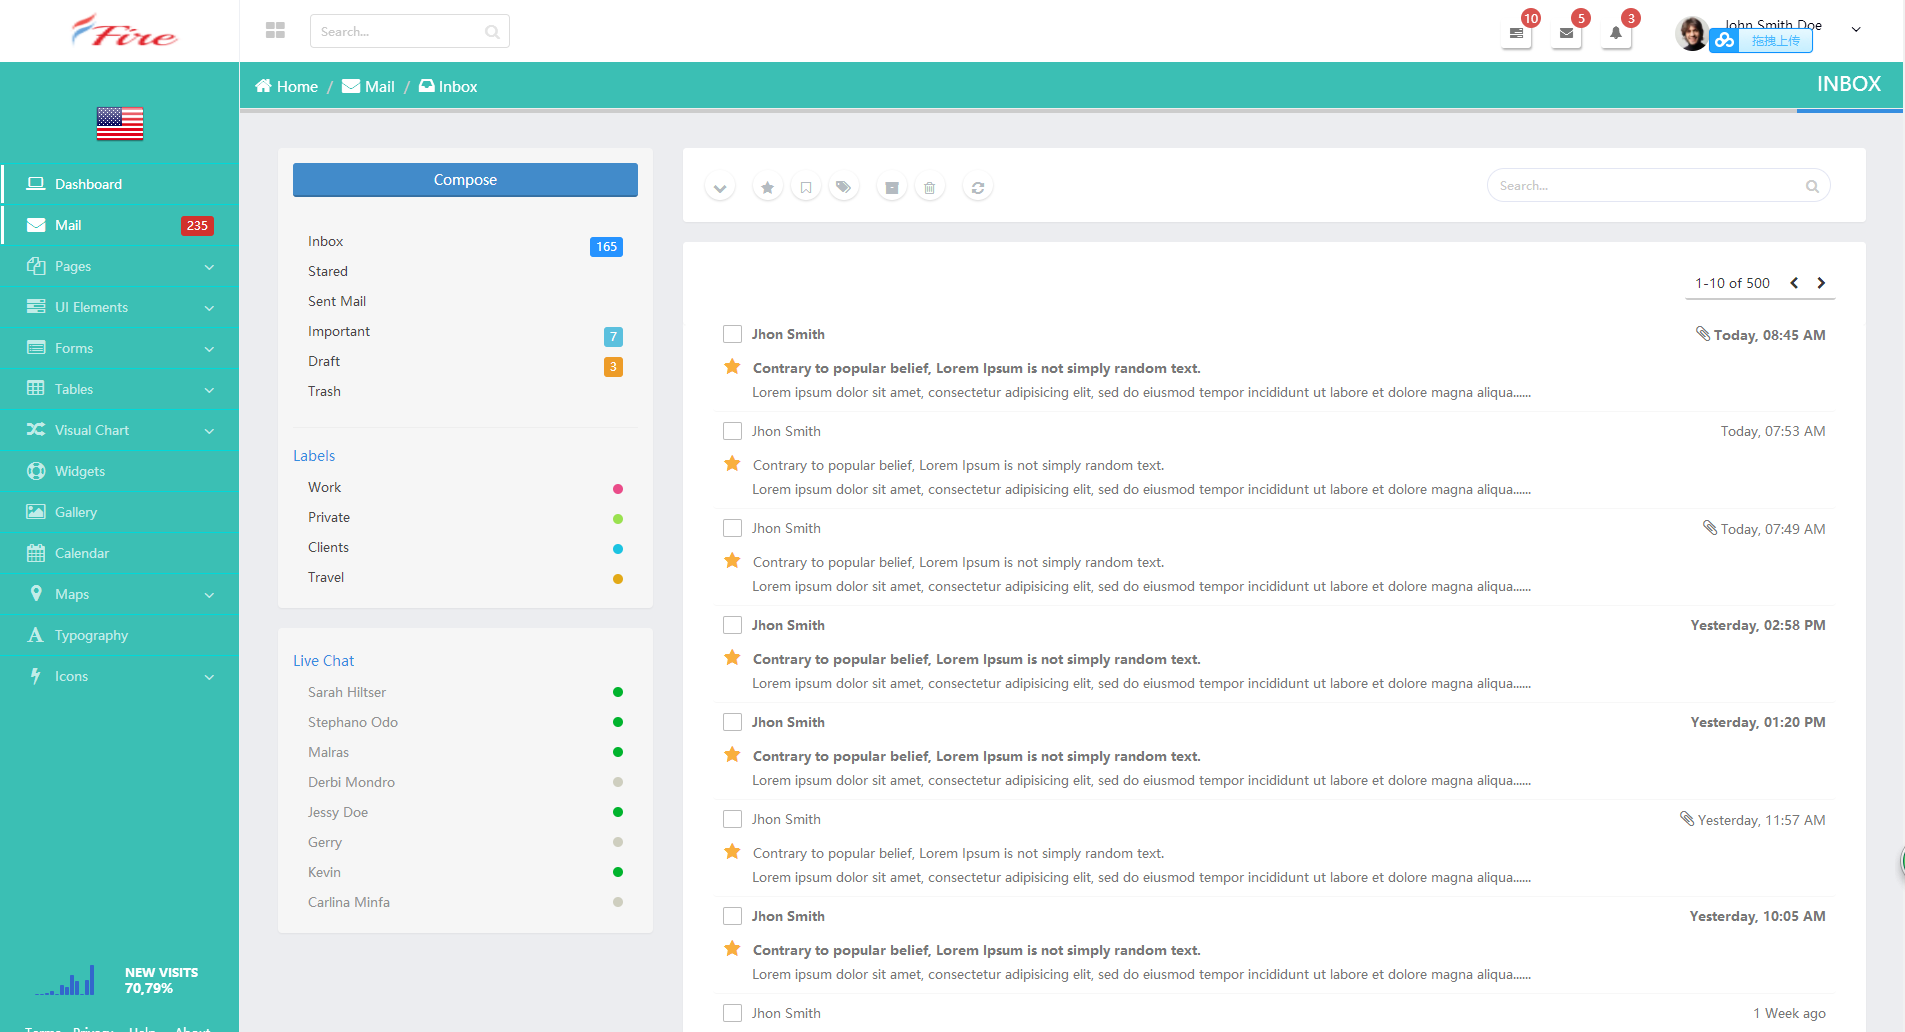The image size is (1905, 1032).
Task: Expand the Icons sidebar menu
Action: pyautogui.click(x=120, y=676)
